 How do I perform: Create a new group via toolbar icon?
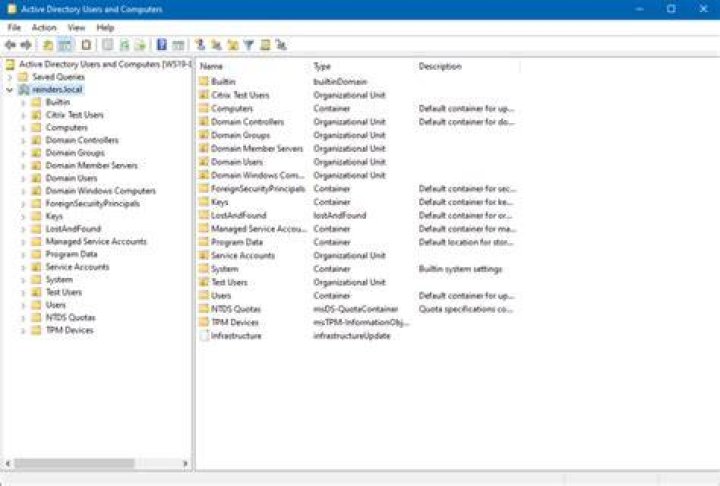click(216, 45)
